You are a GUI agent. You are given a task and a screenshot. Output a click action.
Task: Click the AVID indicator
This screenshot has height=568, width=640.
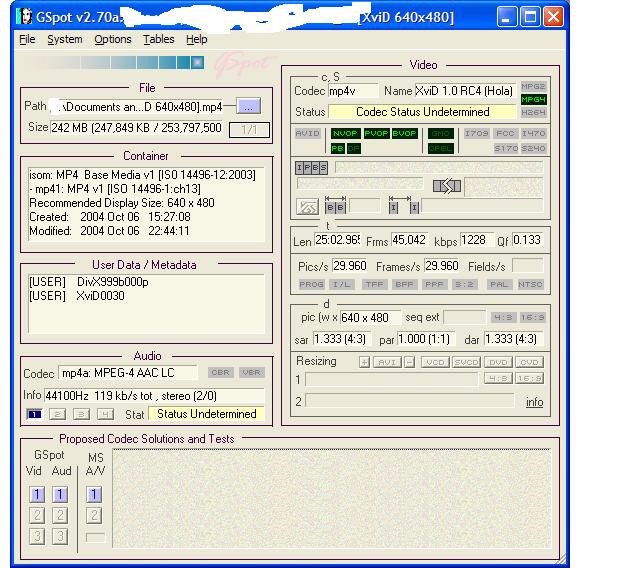click(308, 133)
